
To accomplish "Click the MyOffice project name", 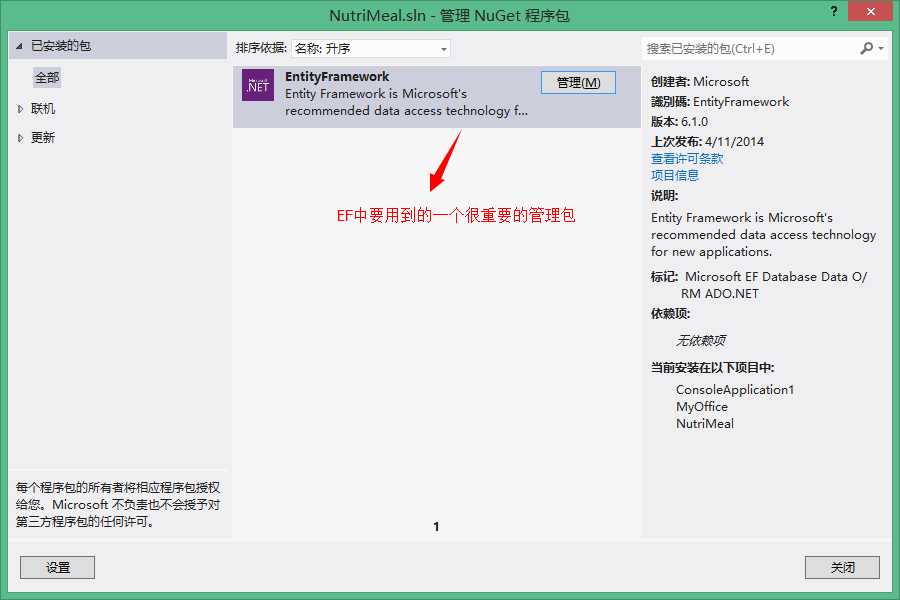I will pos(702,407).
